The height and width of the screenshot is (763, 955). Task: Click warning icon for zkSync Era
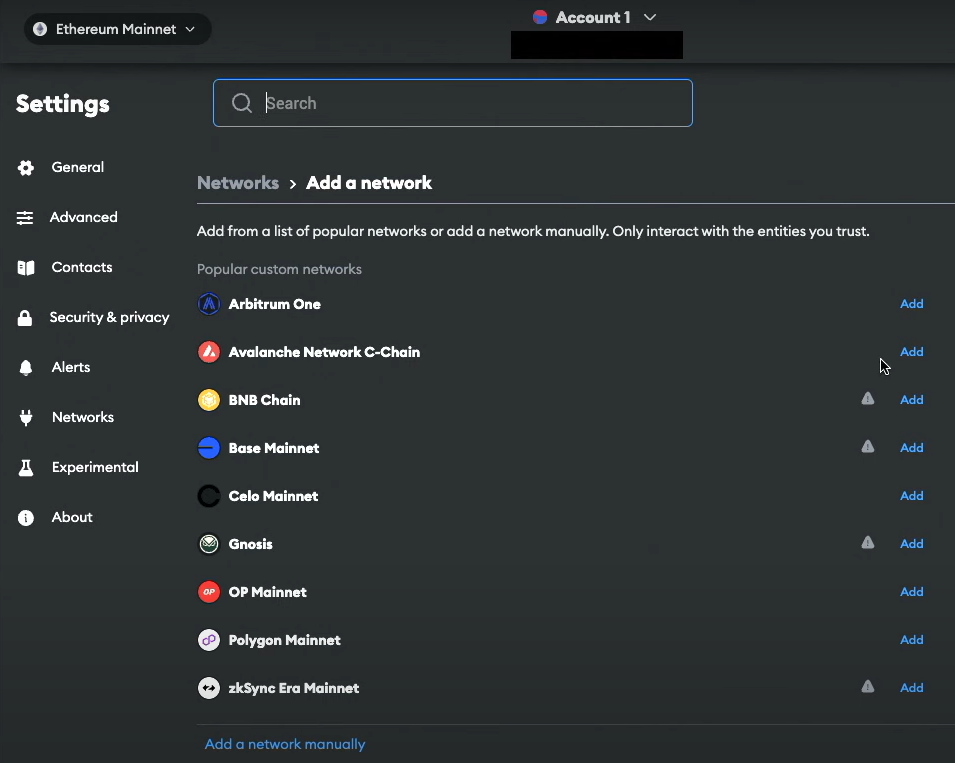(868, 687)
